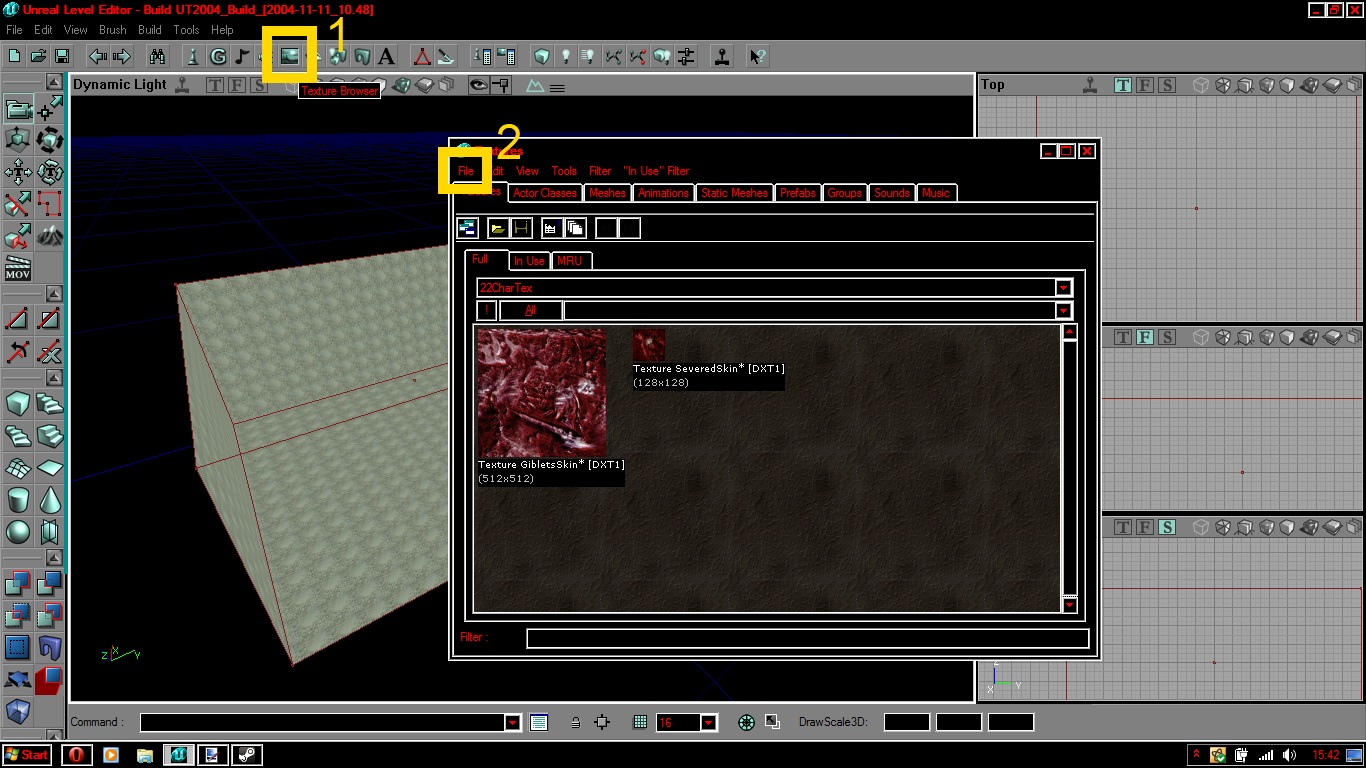Open the File menu in the browser window

click(x=466, y=171)
